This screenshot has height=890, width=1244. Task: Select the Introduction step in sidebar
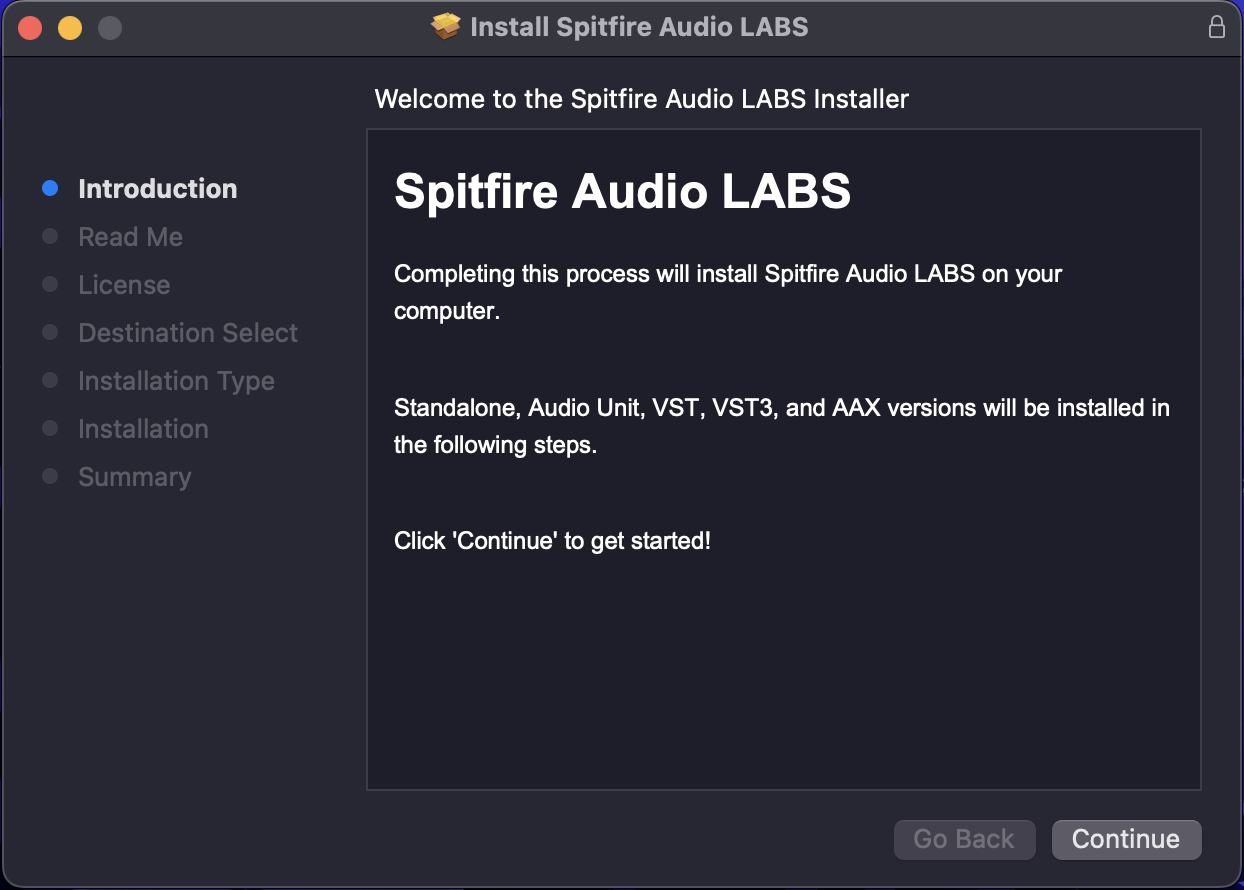[158, 189]
